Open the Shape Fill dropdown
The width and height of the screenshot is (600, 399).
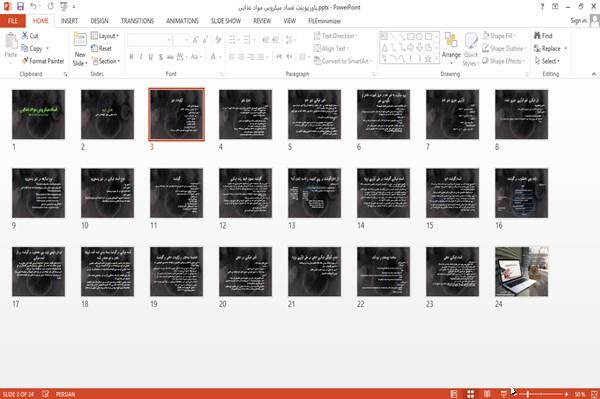(x=499, y=36)
